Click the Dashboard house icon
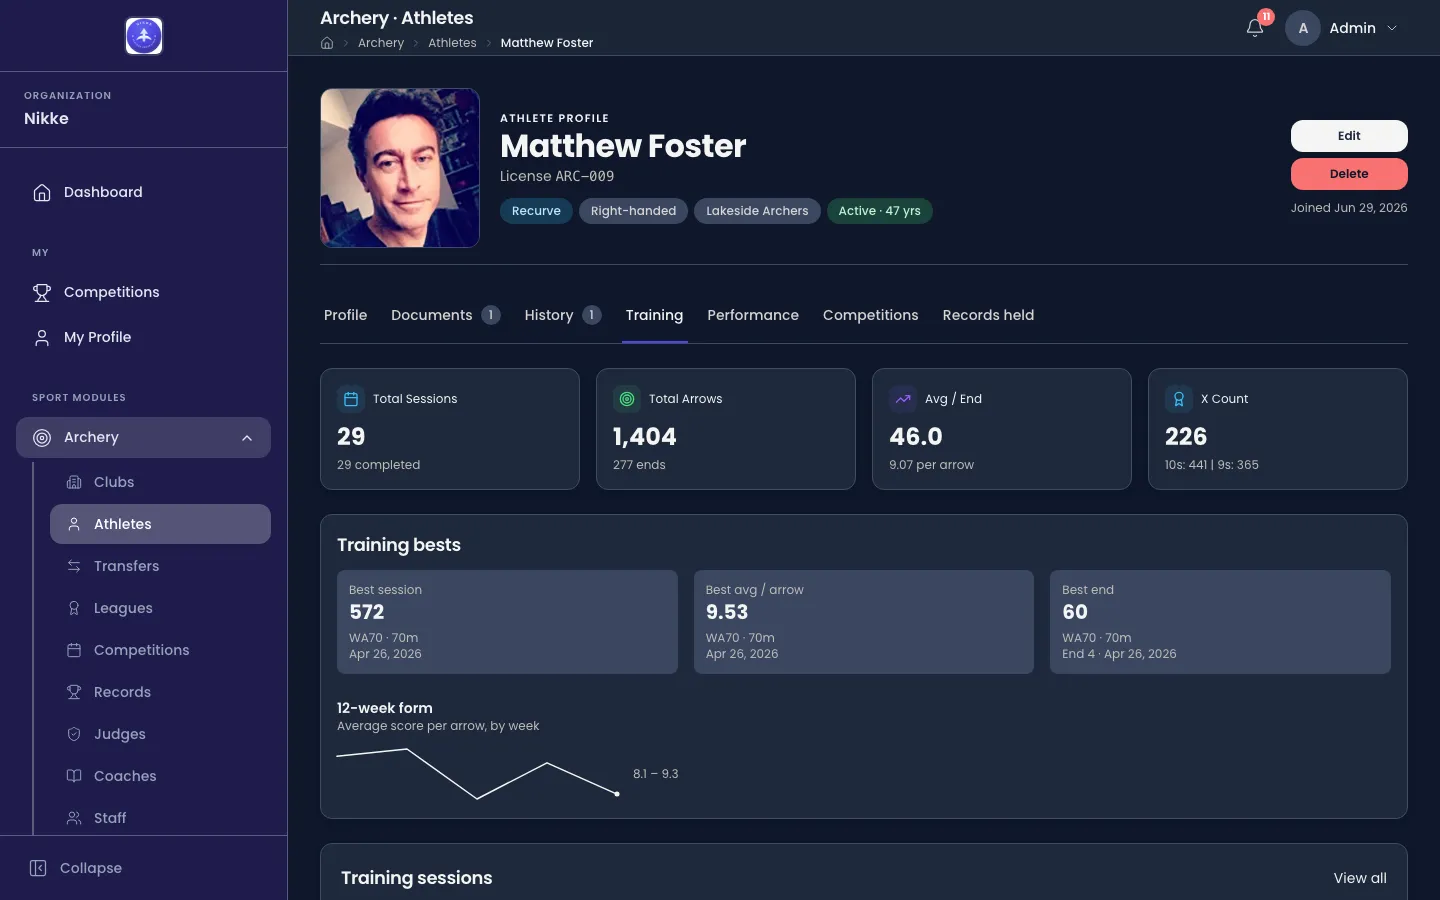 [x=42, y=192]
